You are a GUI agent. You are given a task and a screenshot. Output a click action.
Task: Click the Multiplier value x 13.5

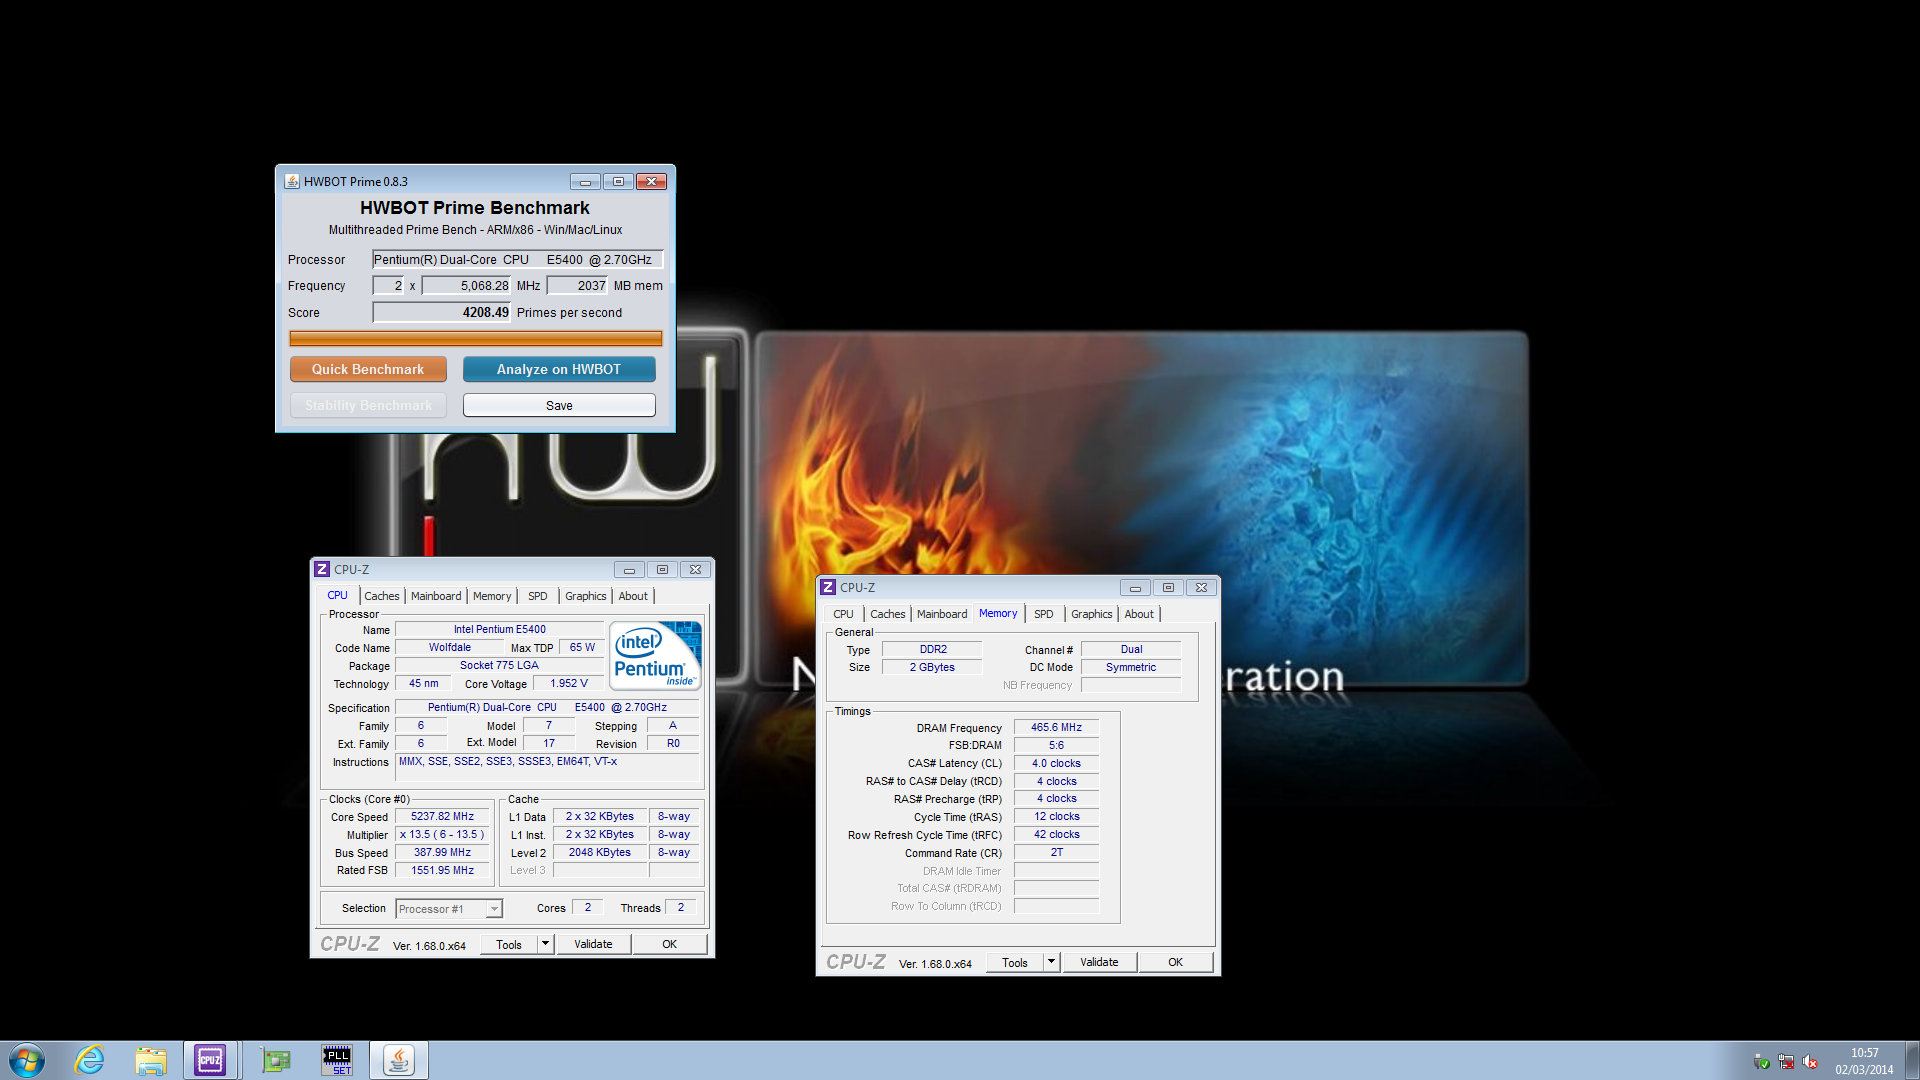tap(442, 835)
